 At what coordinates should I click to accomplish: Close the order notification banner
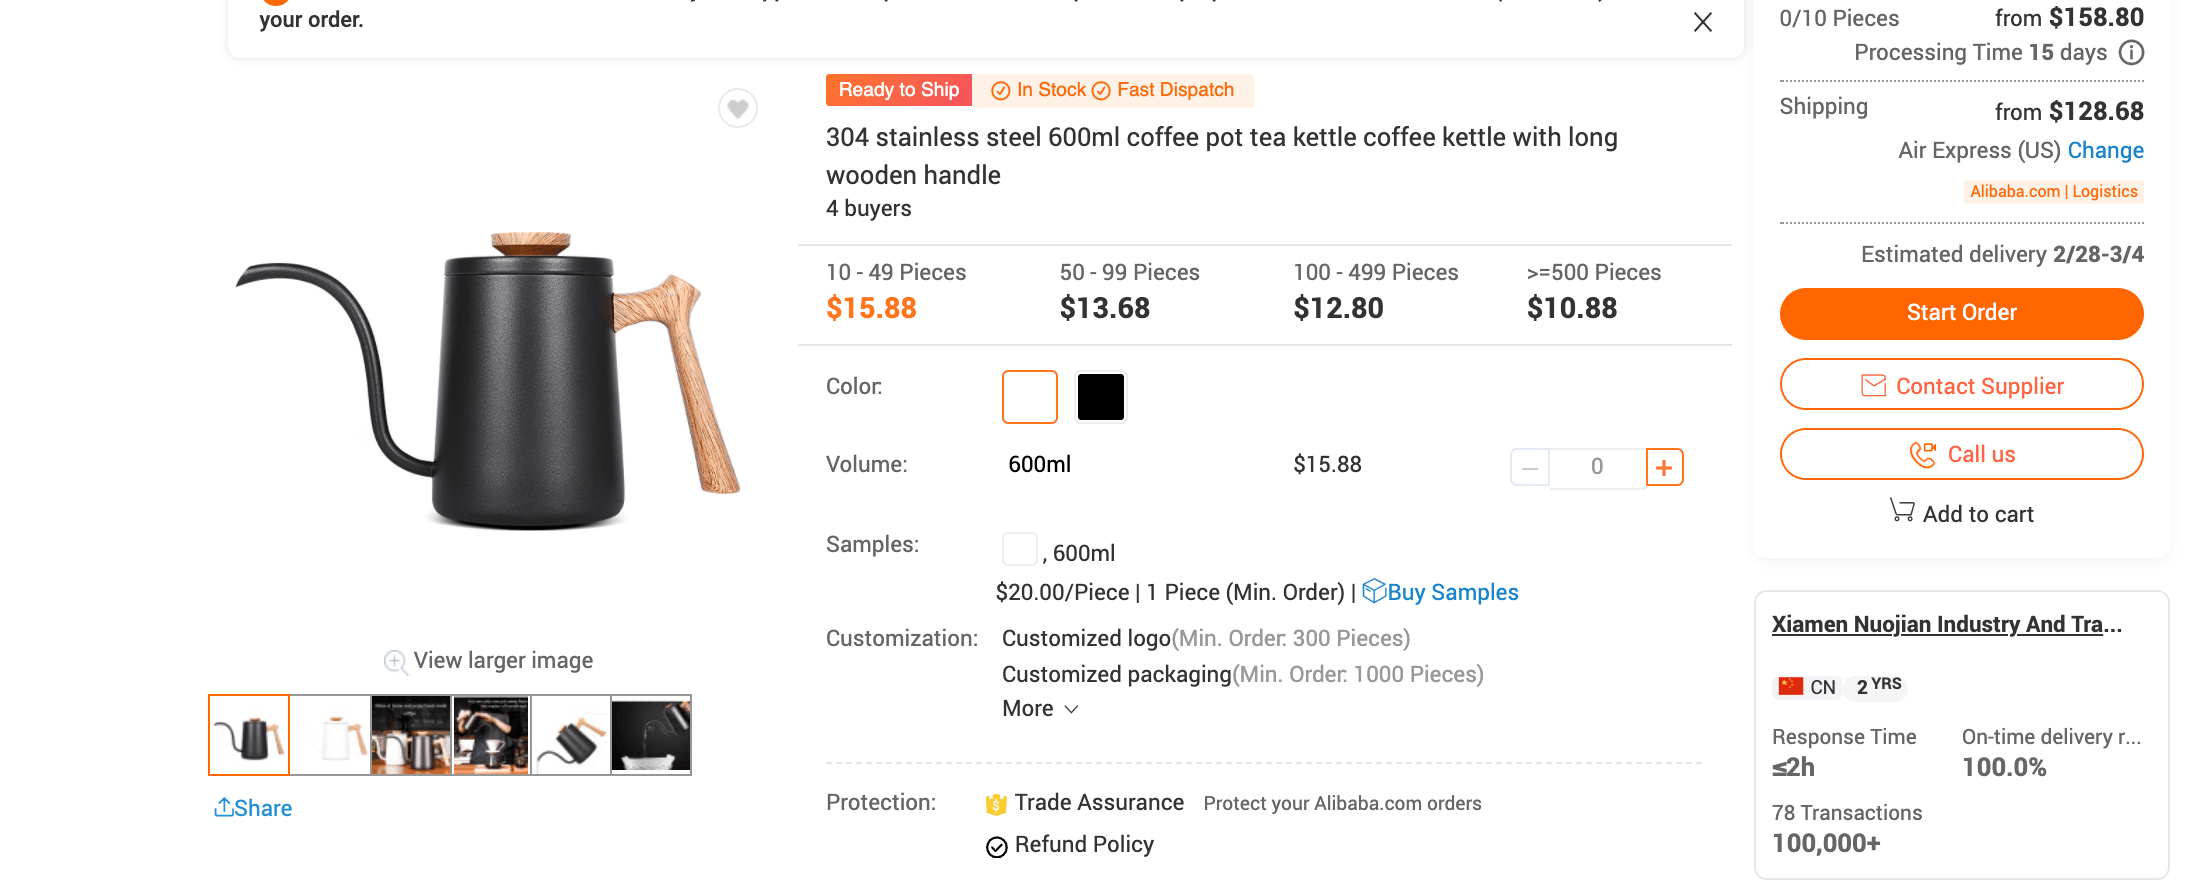pos(1702,22)
